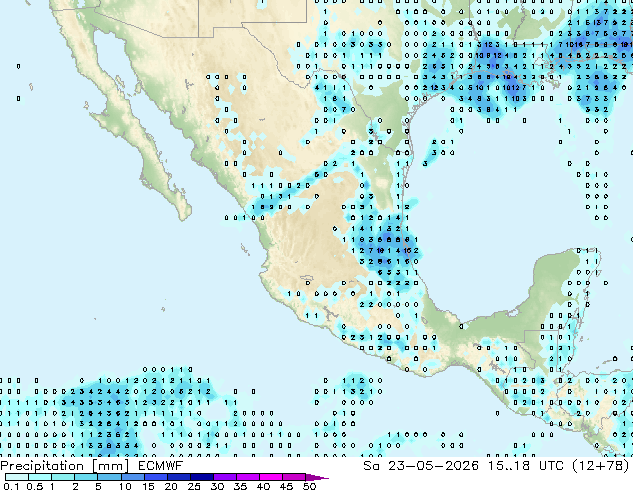Click the 5 to 10 mm legend swatch
634x490 pixels.
pos(109,477)
